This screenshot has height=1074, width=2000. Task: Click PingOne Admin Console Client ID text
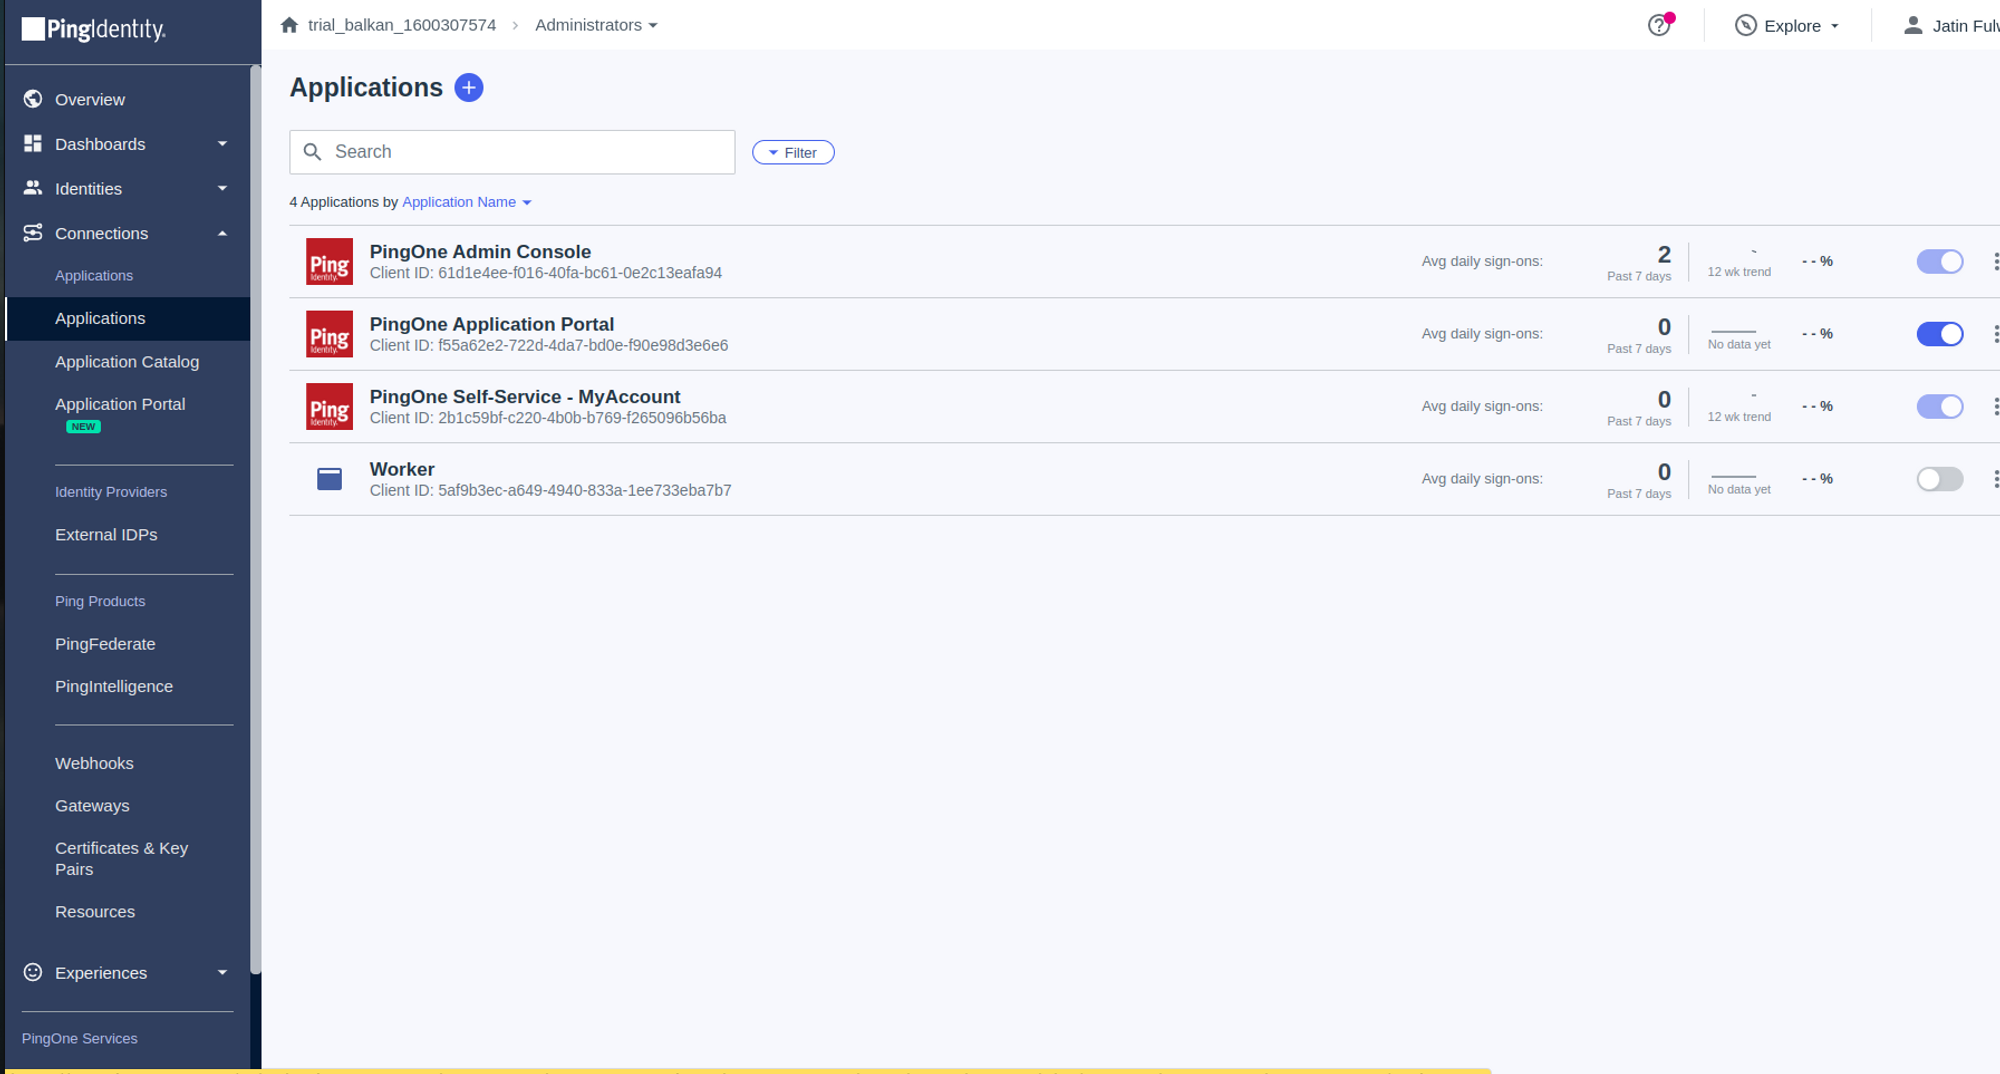[x=546, y=273]
